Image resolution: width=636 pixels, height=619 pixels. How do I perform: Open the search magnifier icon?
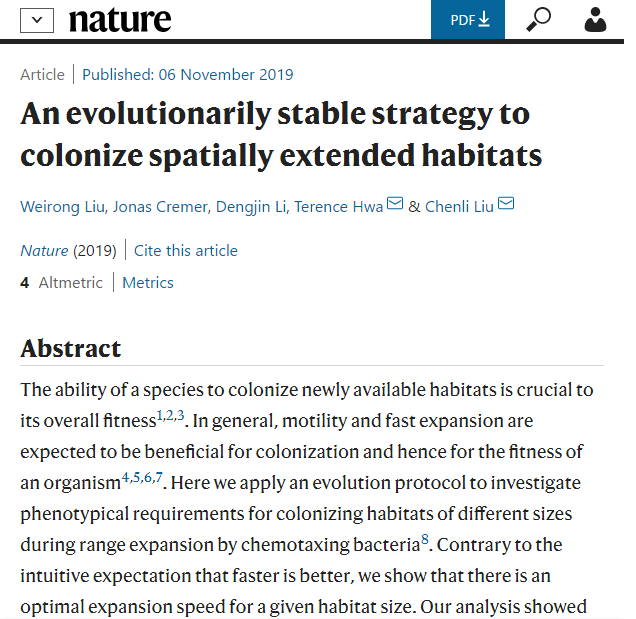pyautogui.click(x=538, y=19)
